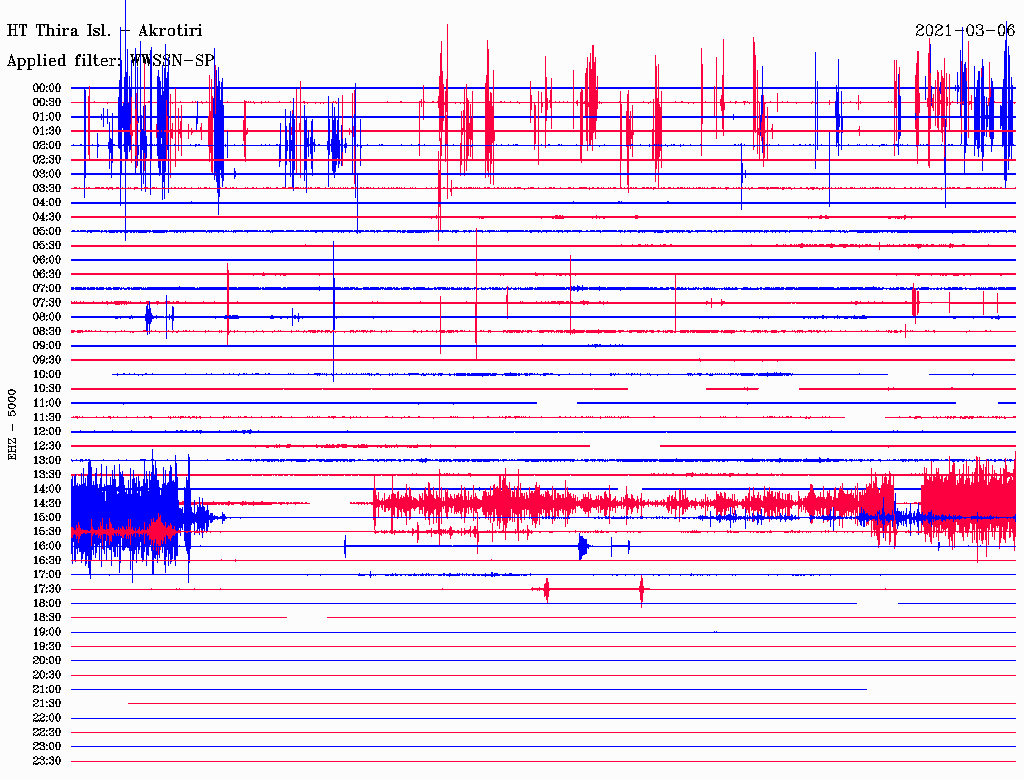
Task: Select the 07:00 time label
Action: [47, 289]
